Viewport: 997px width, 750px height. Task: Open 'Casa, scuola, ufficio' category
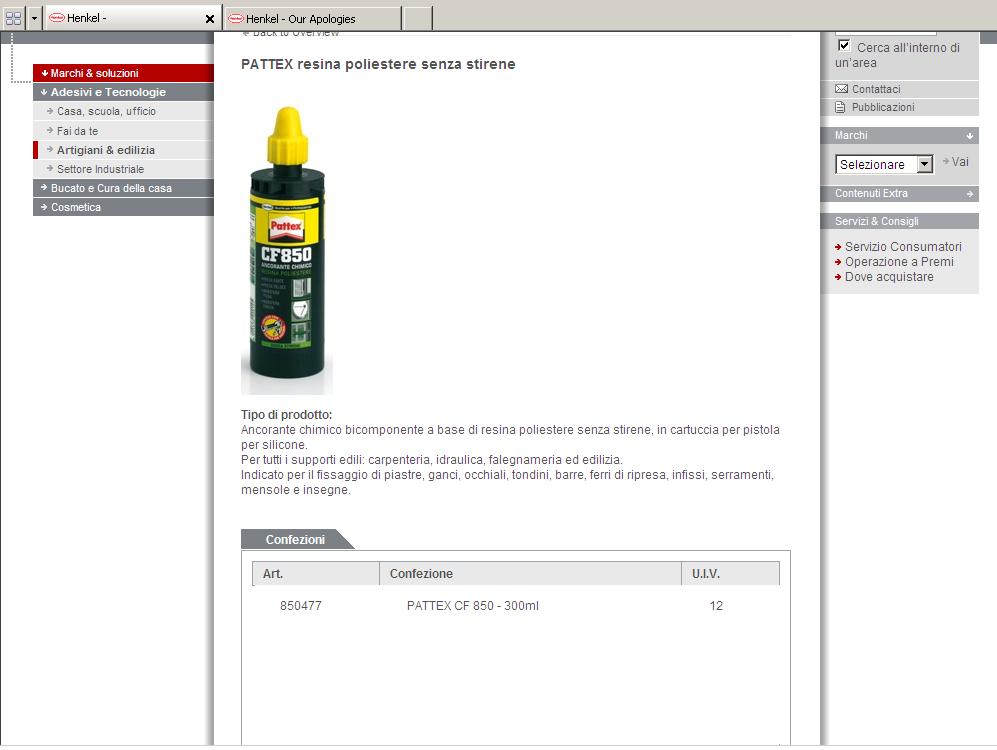pyautogui.click(x=106, y=111)
